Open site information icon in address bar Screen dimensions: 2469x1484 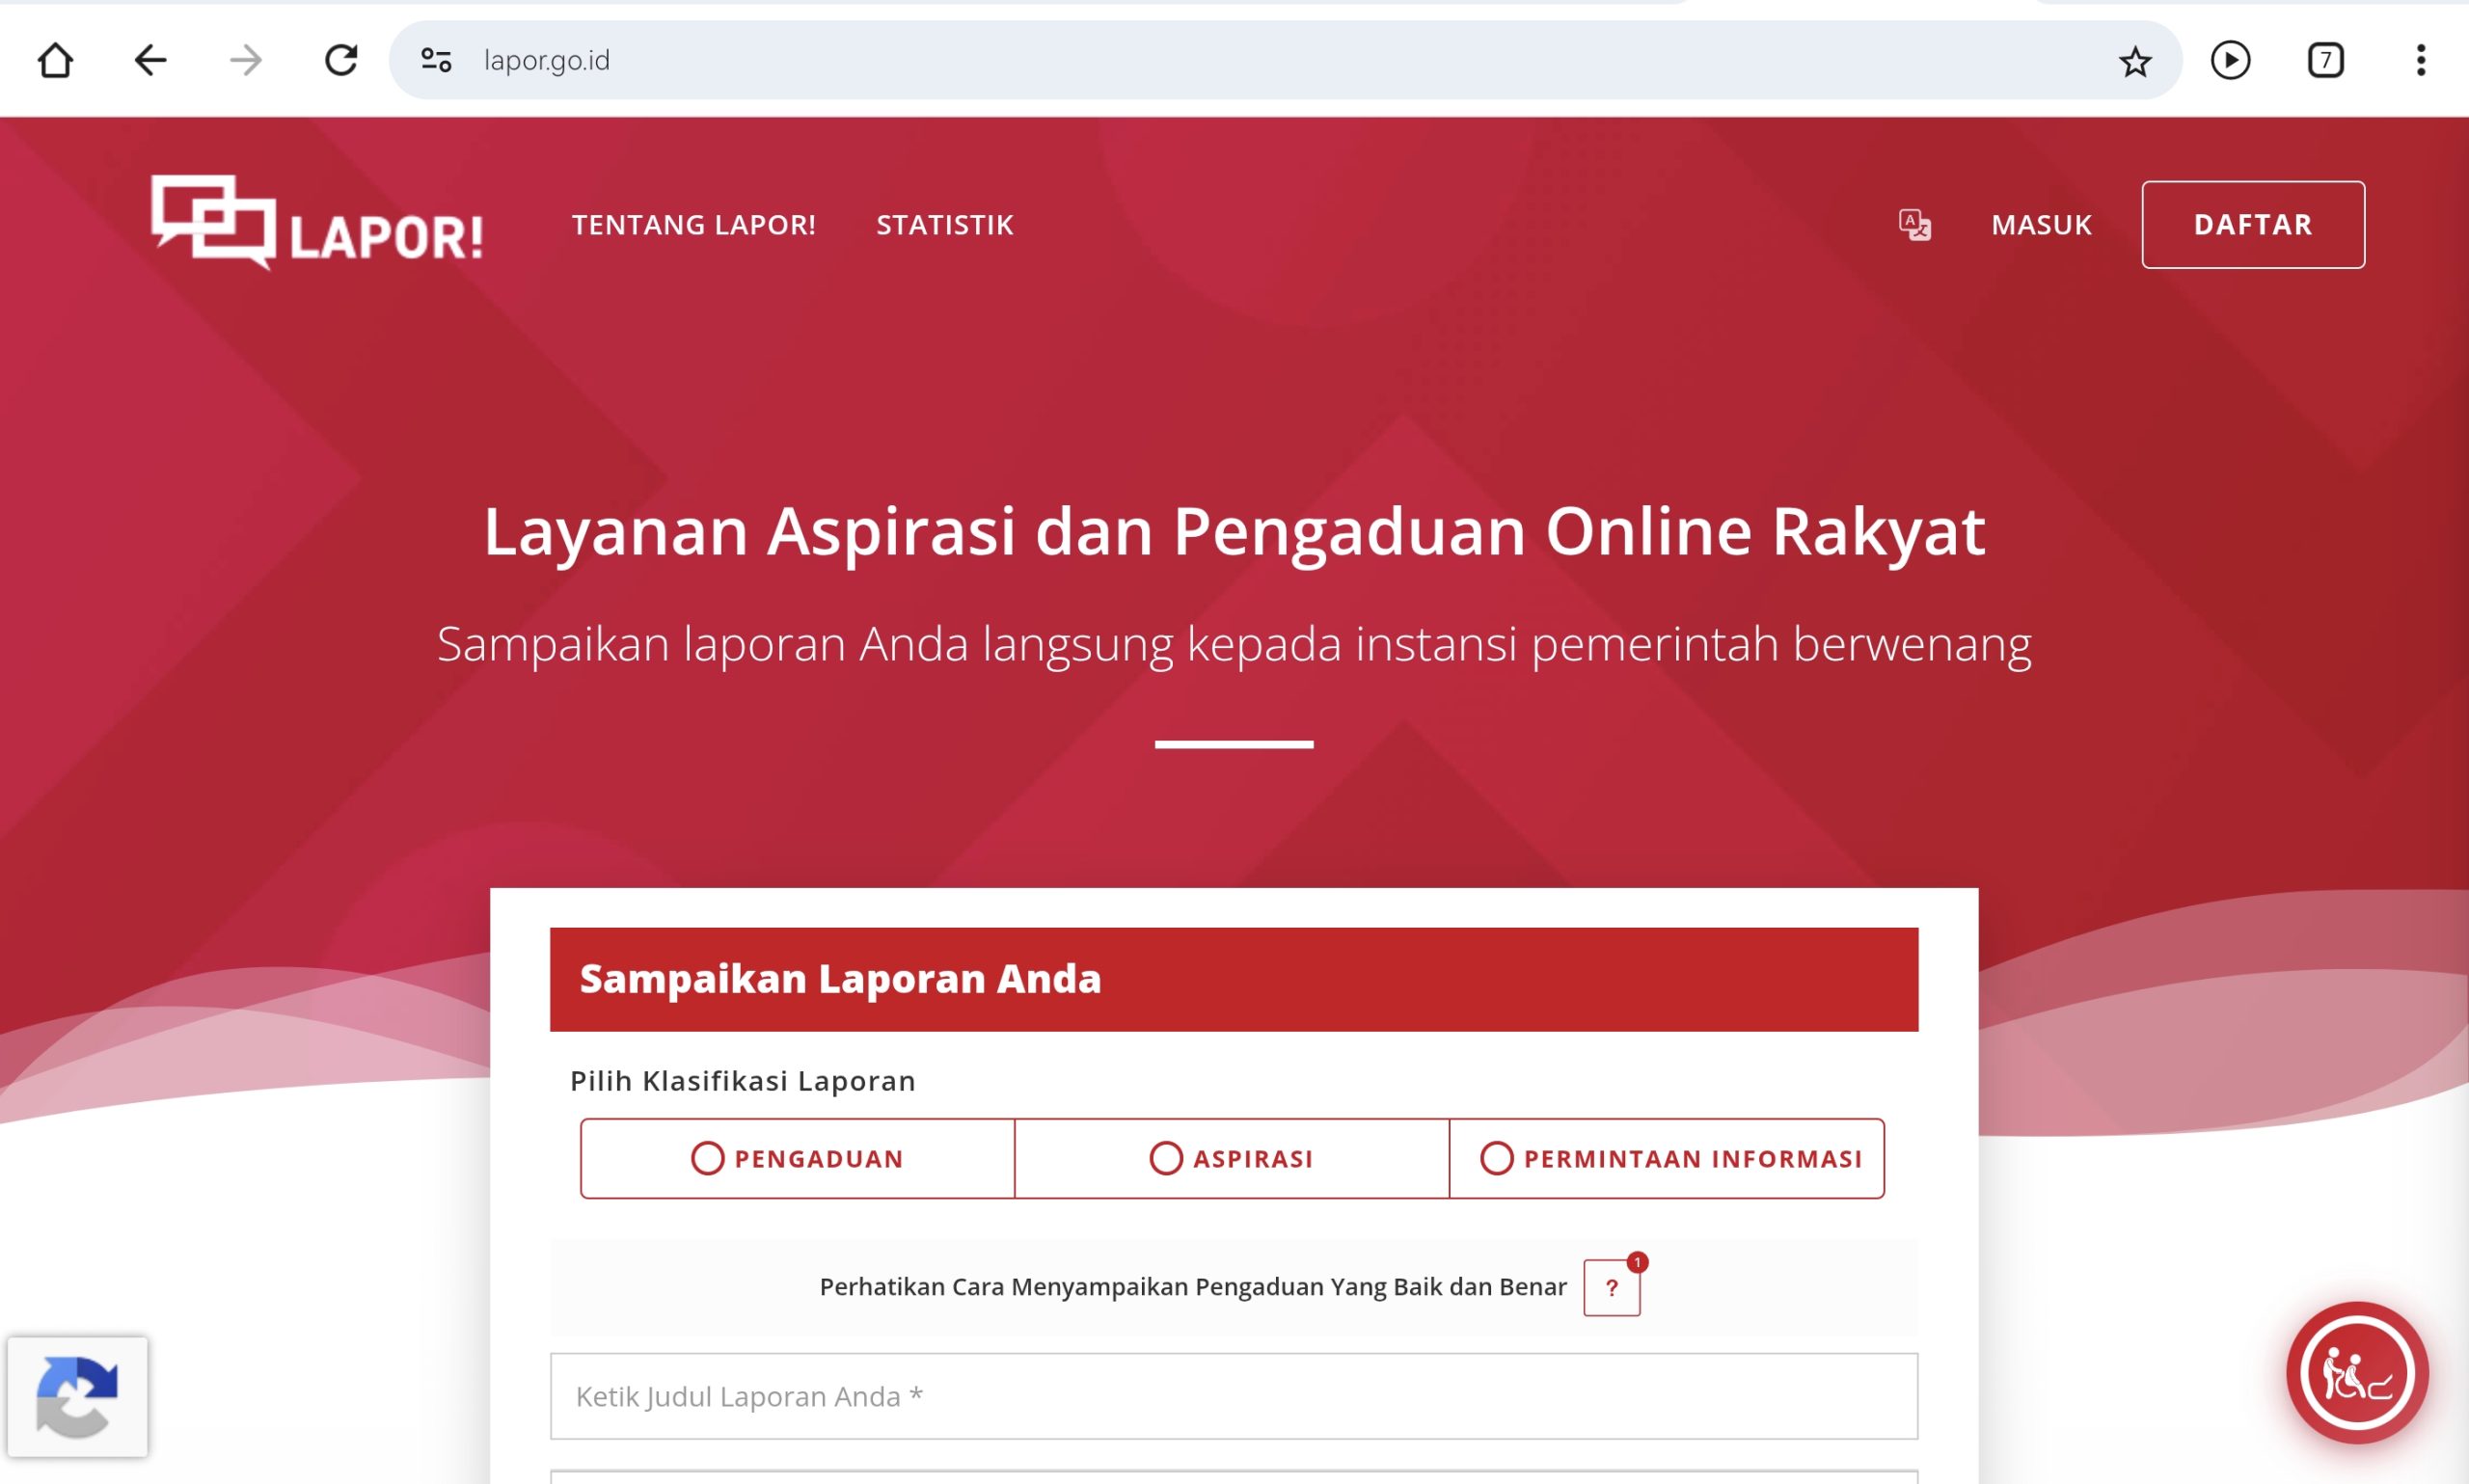click(436, 60)
